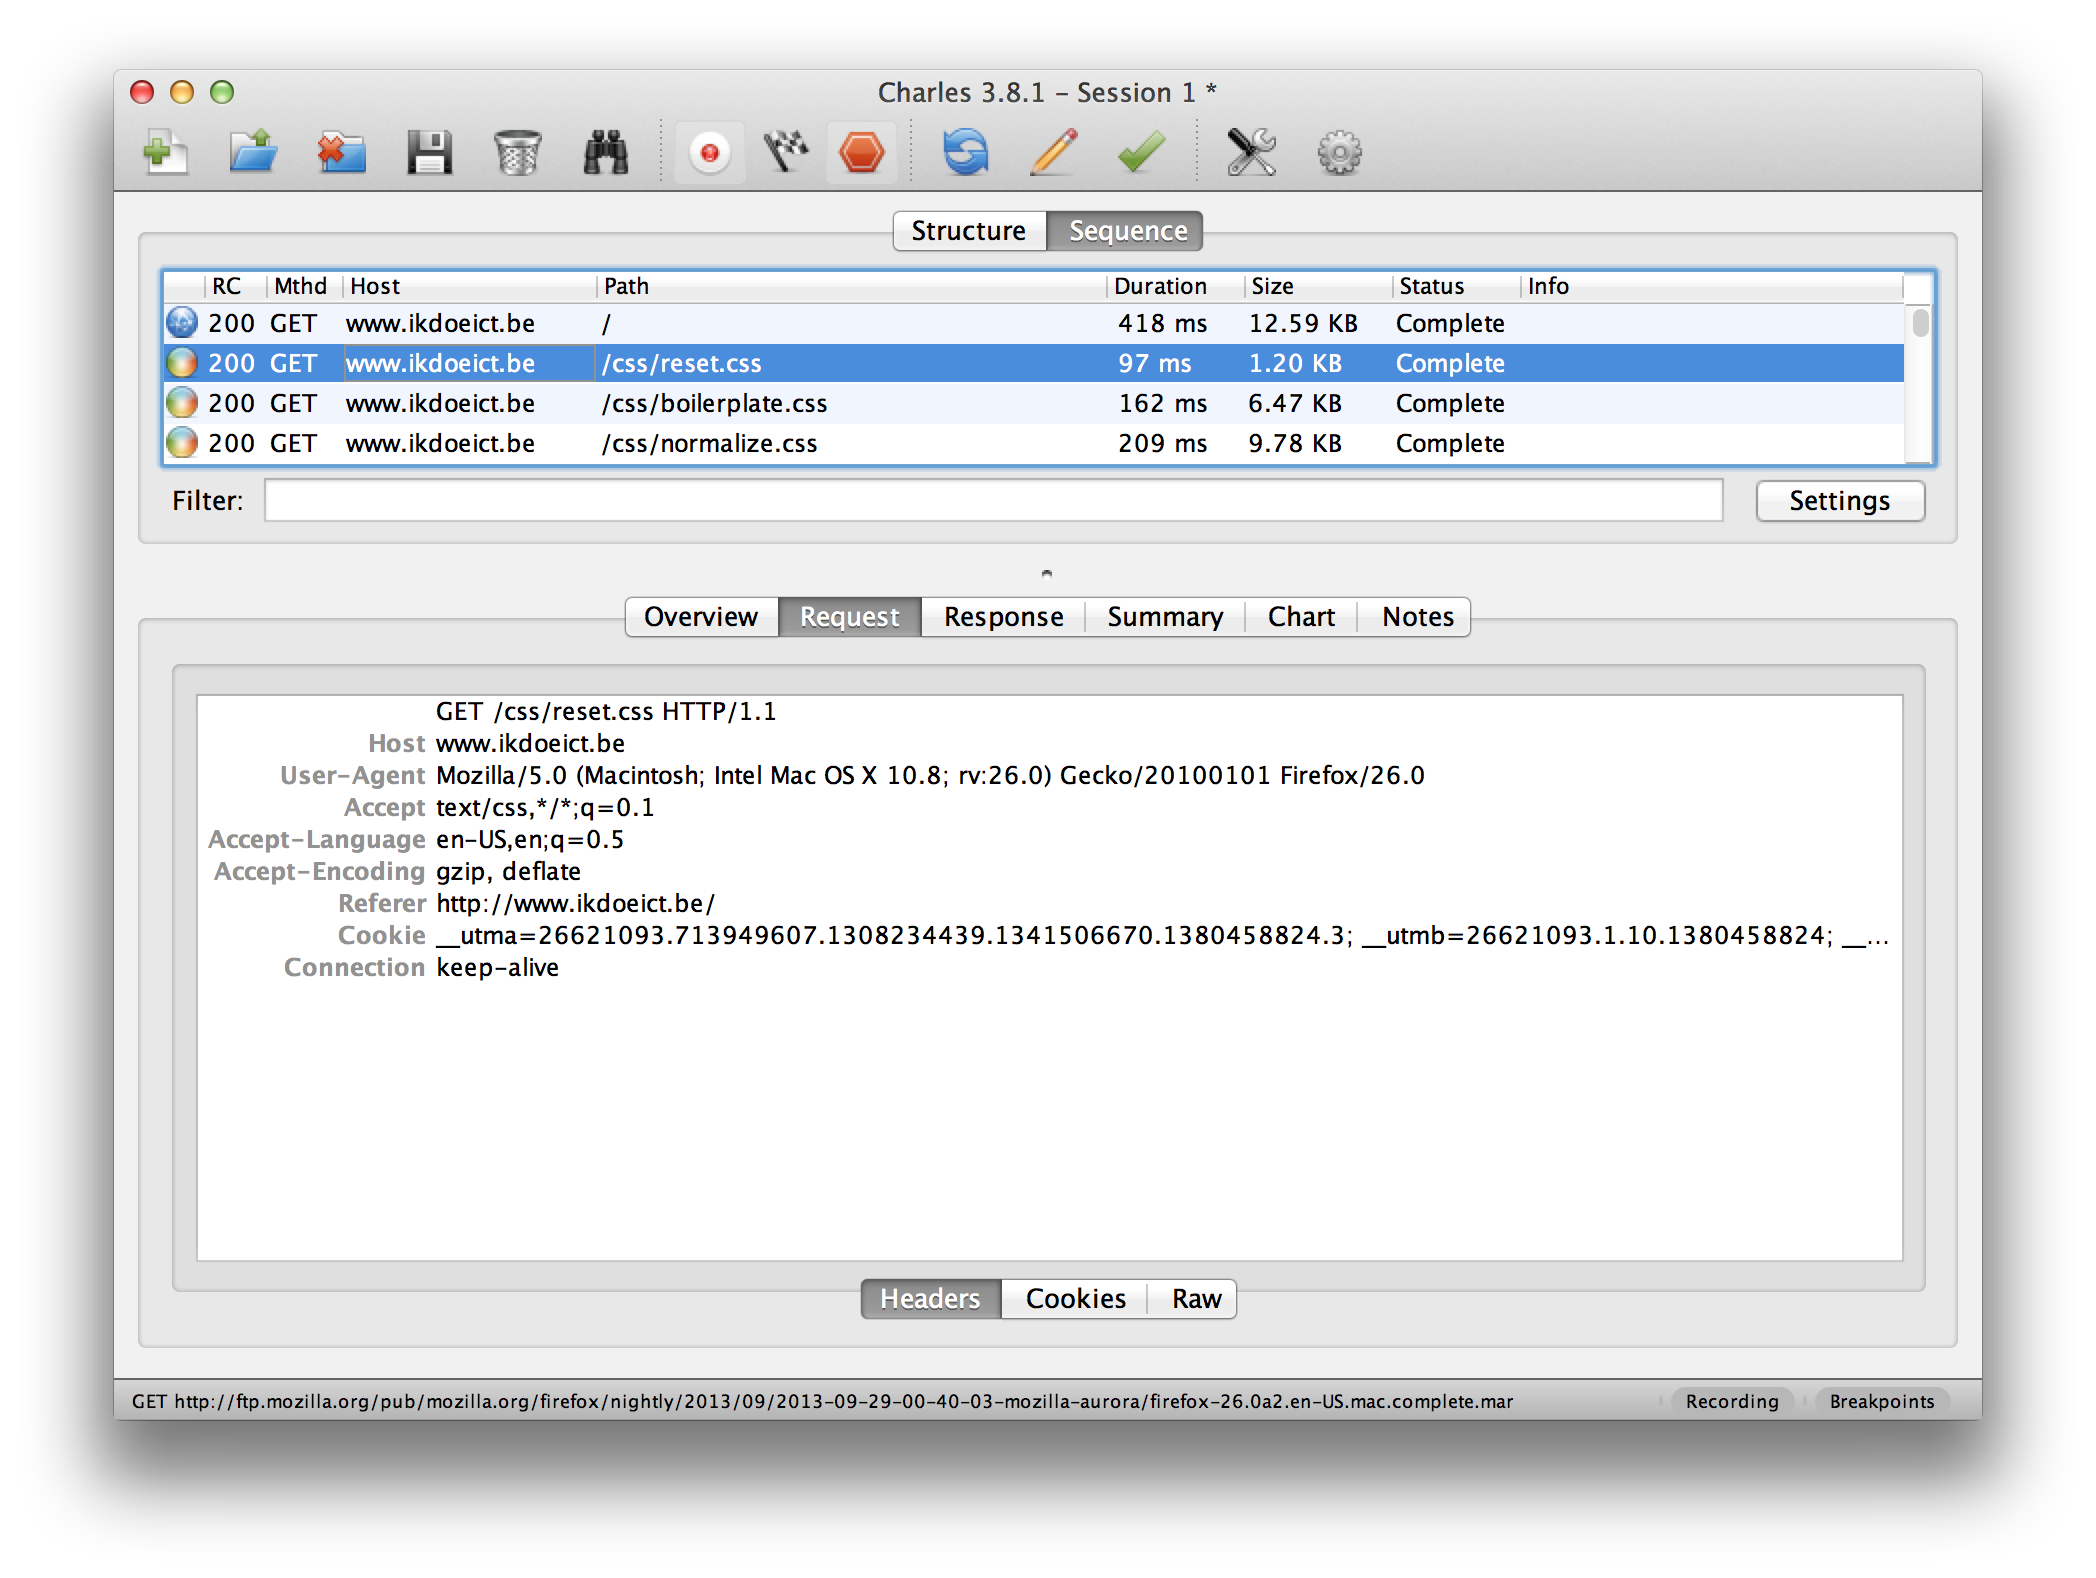
Task: Open the Summary tab
Action: pos(1164,616)
